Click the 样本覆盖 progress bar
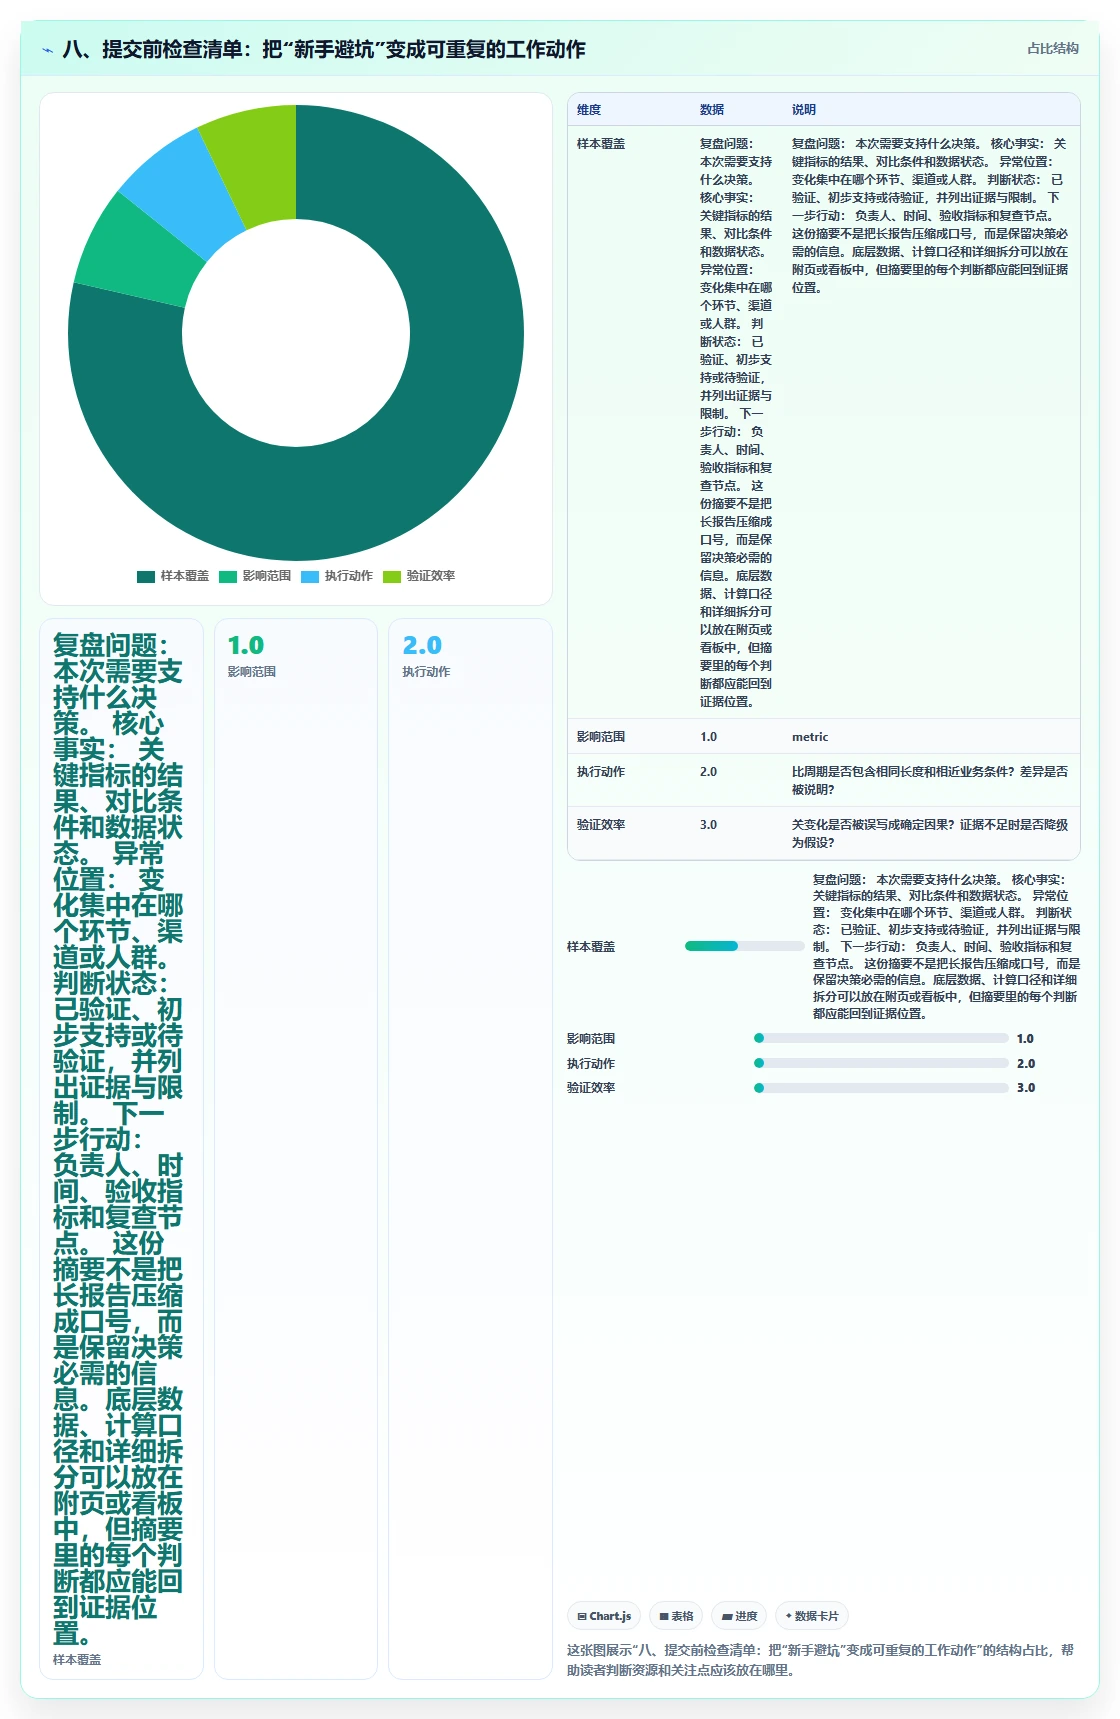The height and width of the screenshot is (1719, 1120). click(x=744, y=946)
